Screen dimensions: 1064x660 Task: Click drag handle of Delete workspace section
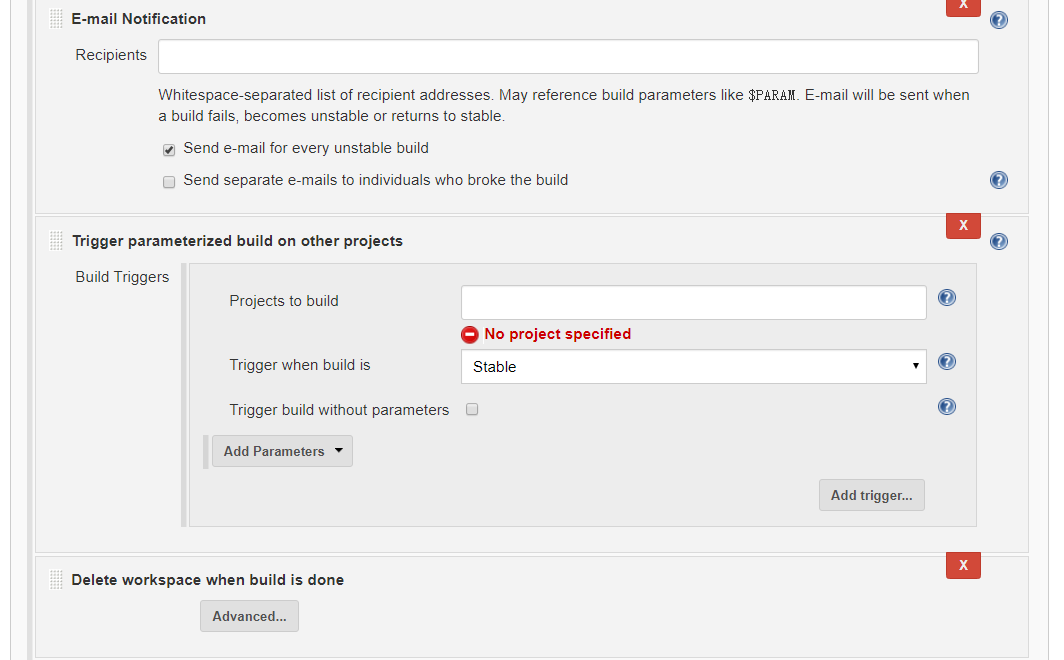(56, 579)
